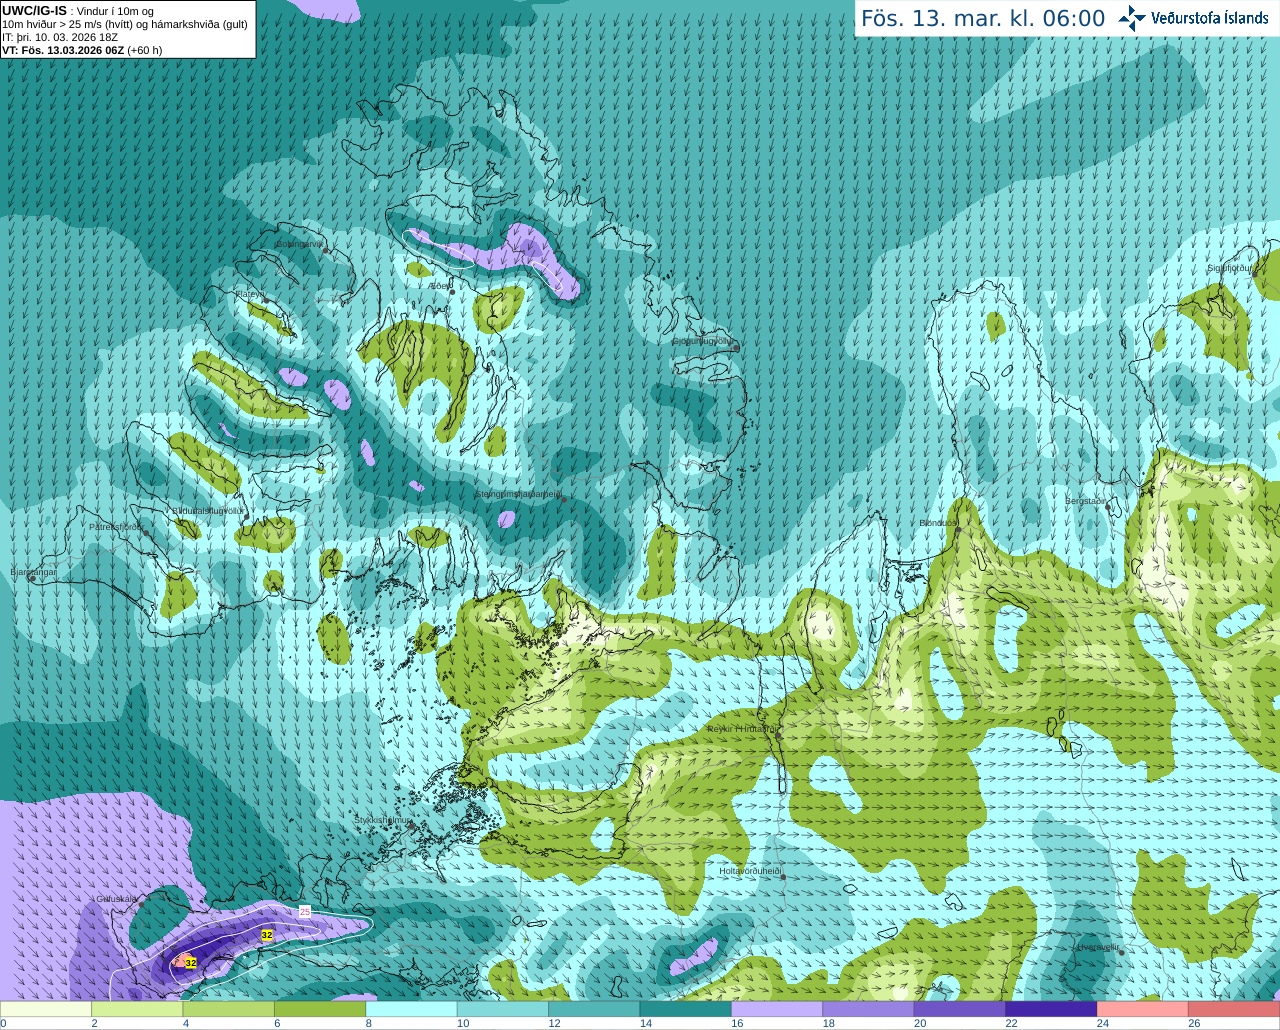Click the 'Fös. 13. mar. kl. 06:00' date title
This screenshot has width=1280, height=1030.
click(983, 19)
